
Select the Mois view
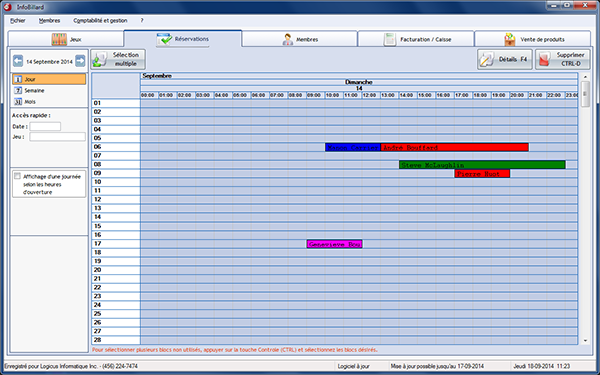(49, 101)
